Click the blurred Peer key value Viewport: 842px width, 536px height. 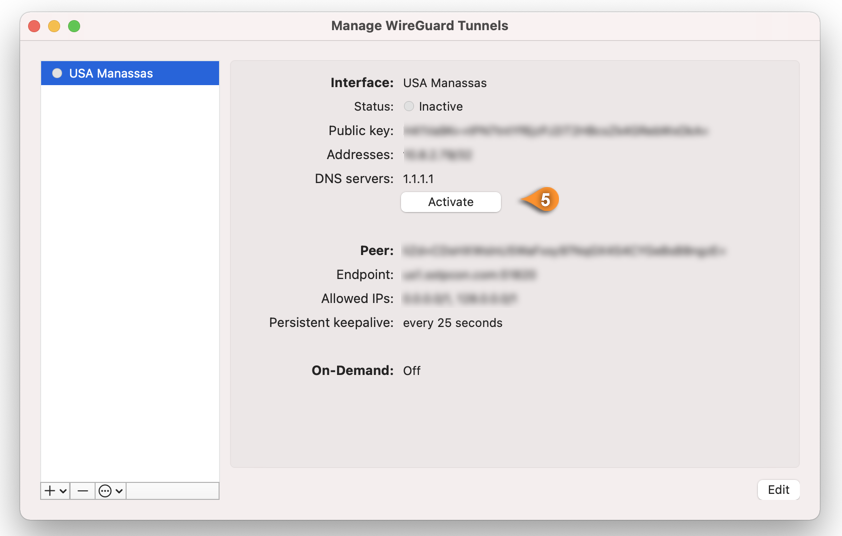tap(564, 250)
